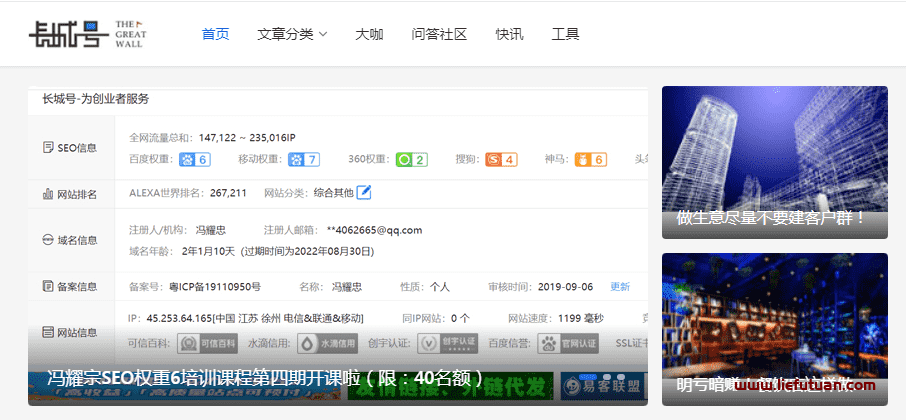Click the green 友情链接、外链代发 banner
The height and width of the screenshot is (420, 906).
pyautogui.click(x=450, y=386)
